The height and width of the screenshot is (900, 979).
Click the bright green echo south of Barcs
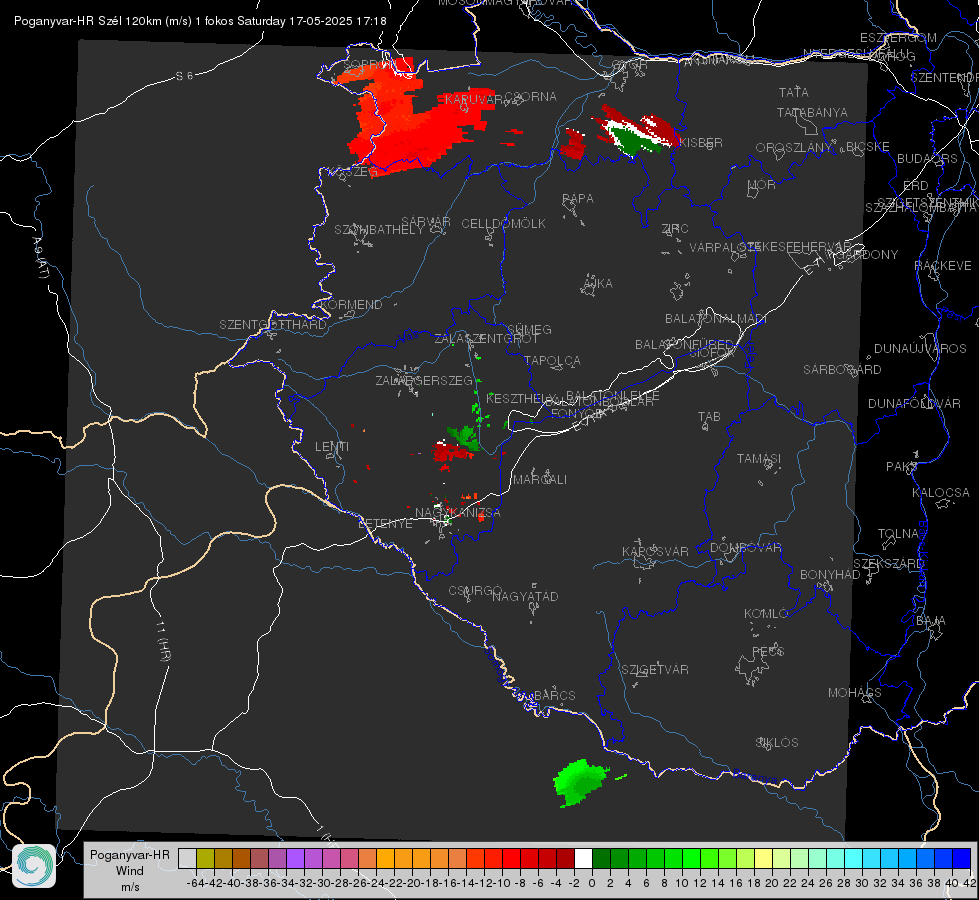coord(581,782)
